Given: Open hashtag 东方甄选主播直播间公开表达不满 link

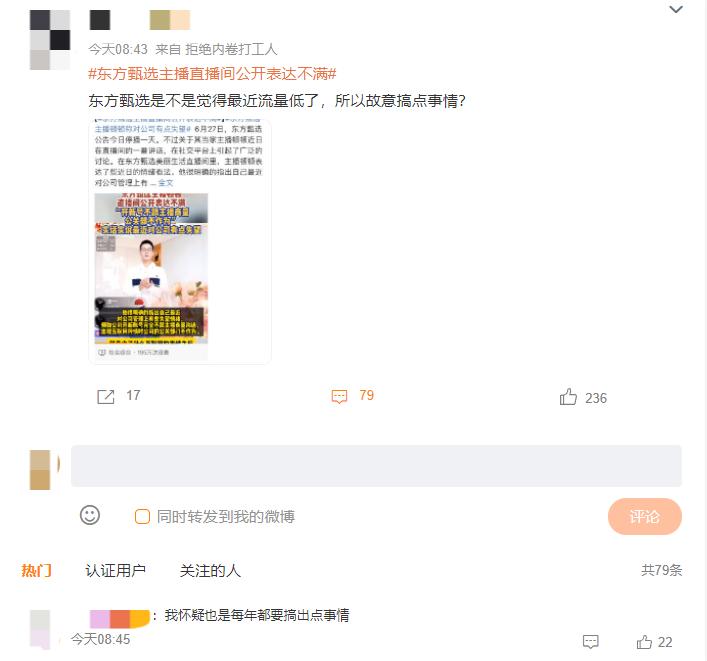Looking at the screenshot, I should coord(212,73).
